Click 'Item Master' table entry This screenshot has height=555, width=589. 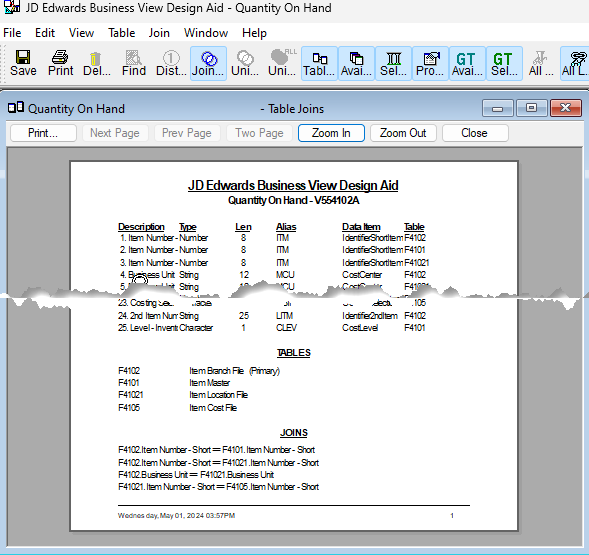tap(210, 383)
